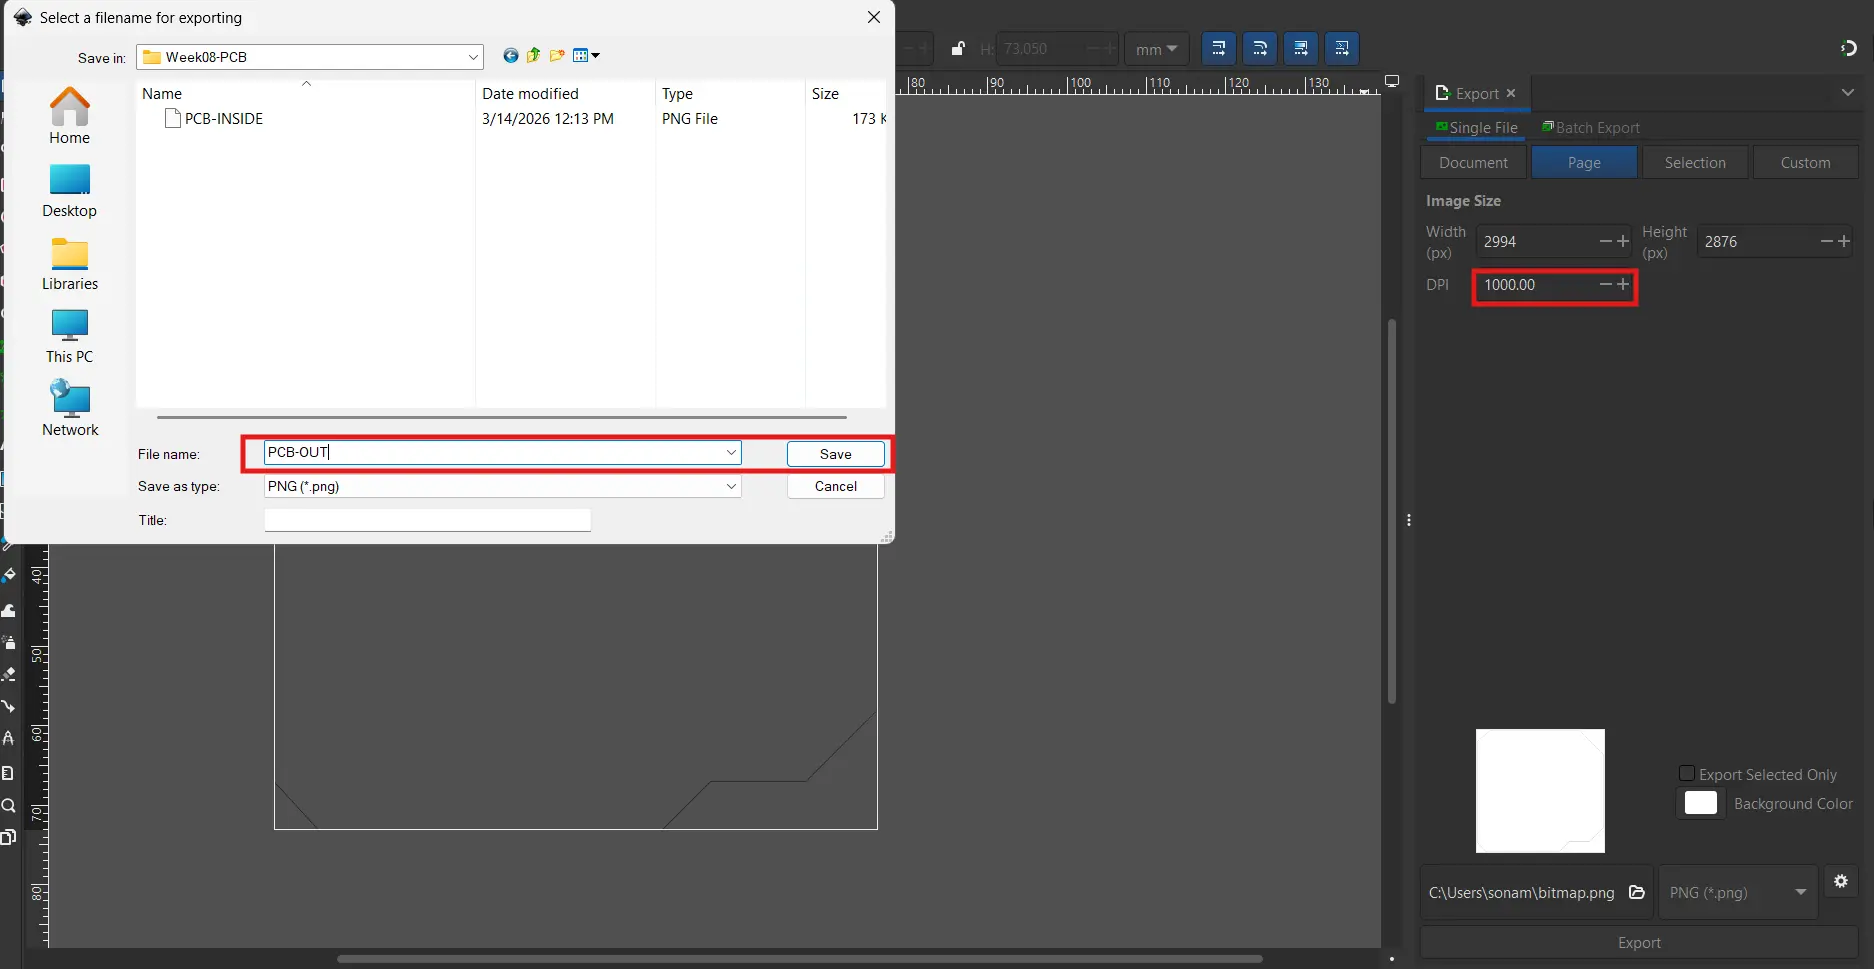1874x969 pixels.
Task: Switch to Batch Export tab
Action: [1591, 128]
